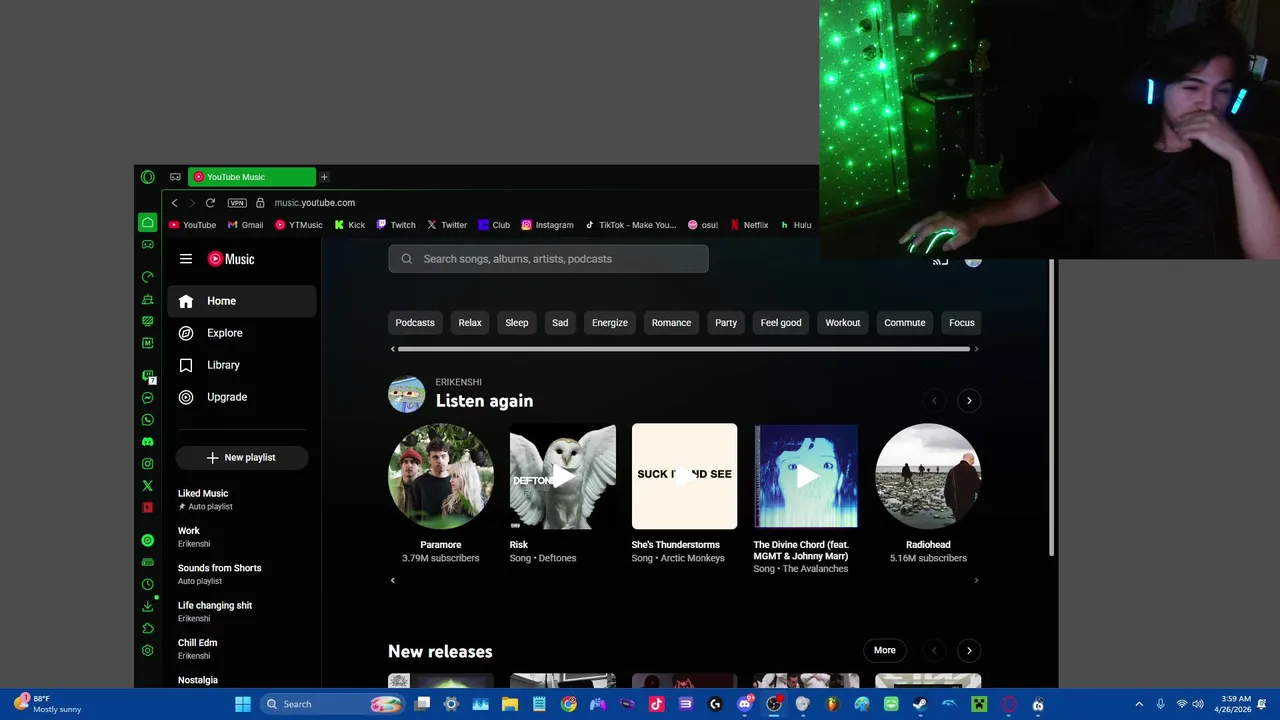Select the Romance mood chip
Screen dimensions: 1280x720
click(x=671, y=323)
